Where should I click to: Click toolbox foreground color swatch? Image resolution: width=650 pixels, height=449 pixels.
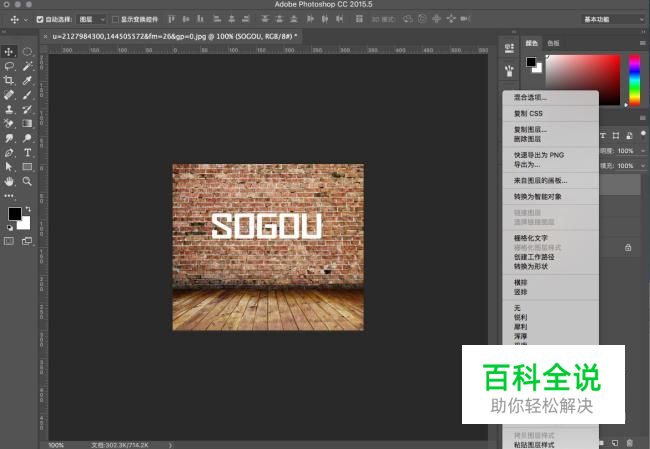(x=14, y=214)
